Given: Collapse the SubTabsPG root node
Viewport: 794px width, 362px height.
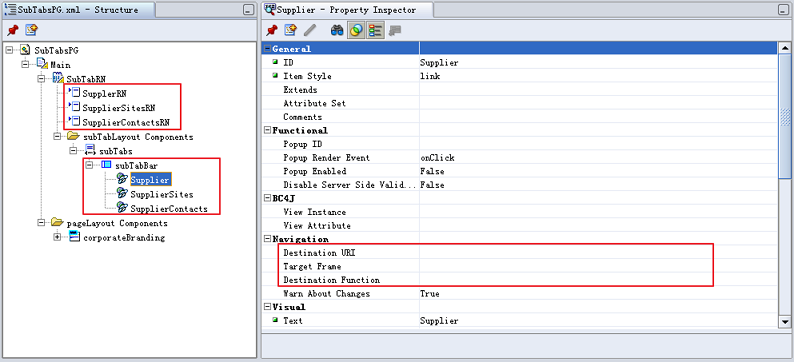Looking at the screenshot, I should pyautogui.click(x=9, y=50).
